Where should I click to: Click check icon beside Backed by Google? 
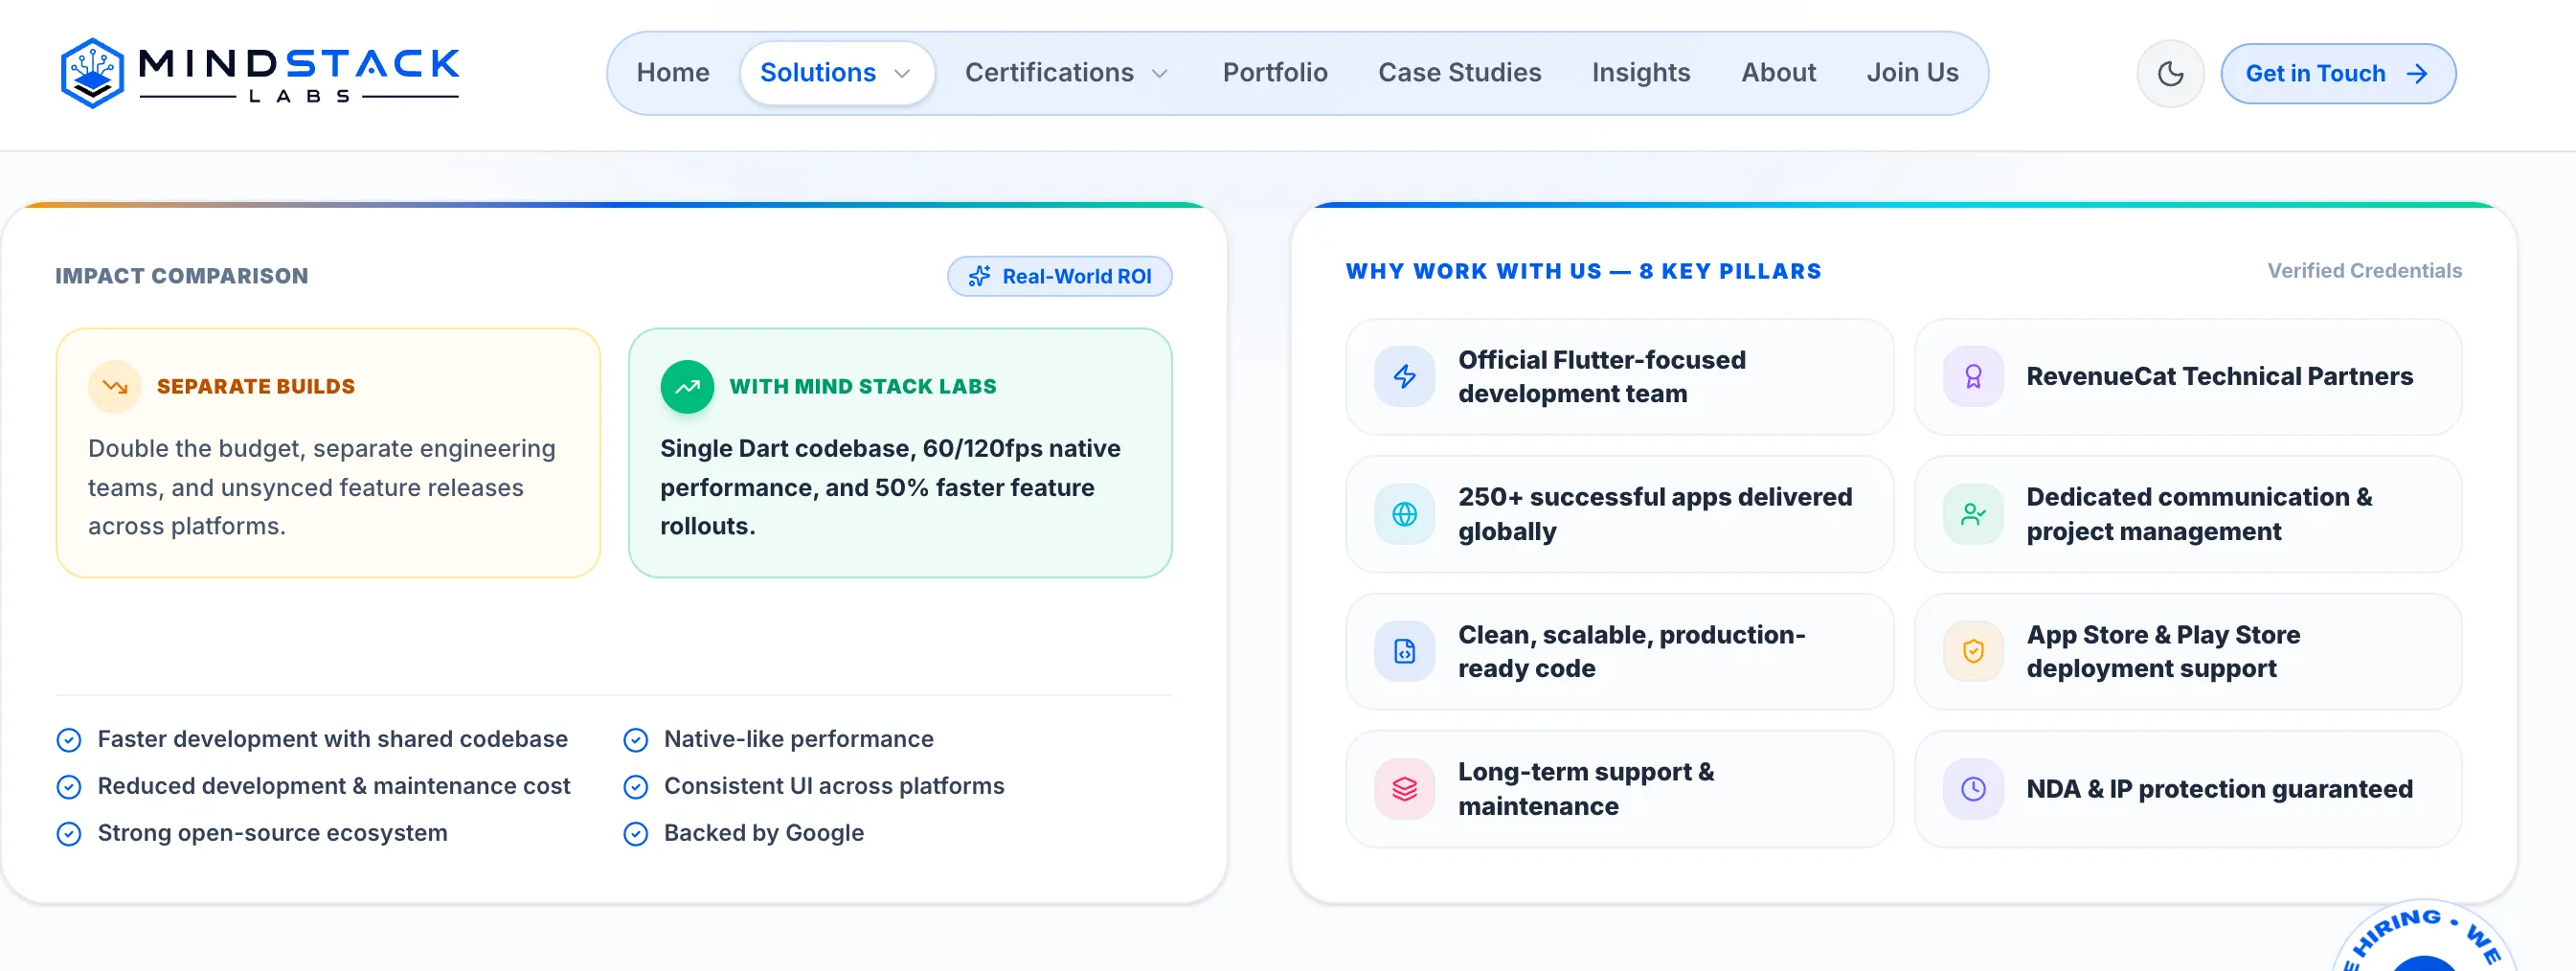636,834
